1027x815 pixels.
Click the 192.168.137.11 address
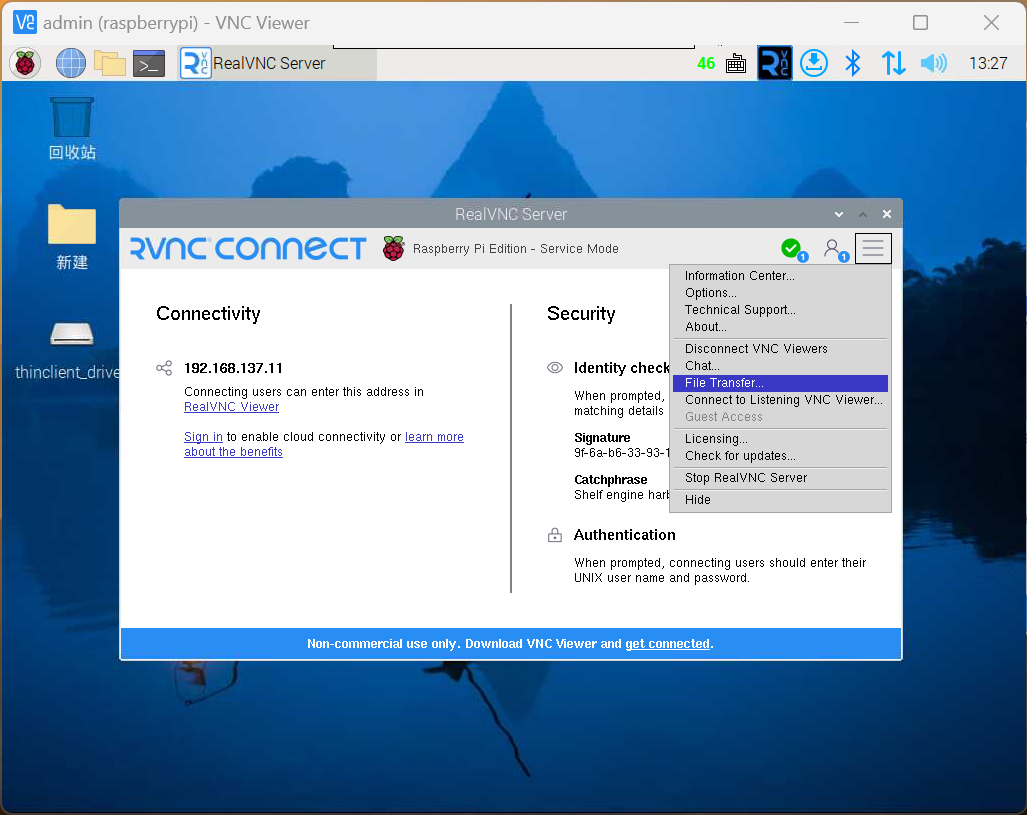(233, 368)
